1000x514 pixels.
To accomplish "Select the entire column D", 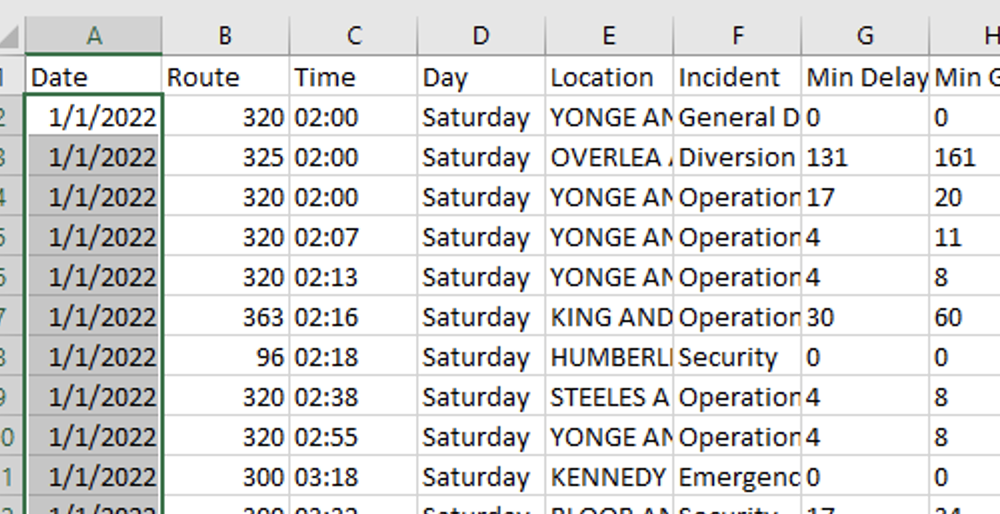I will click(481, 36).
